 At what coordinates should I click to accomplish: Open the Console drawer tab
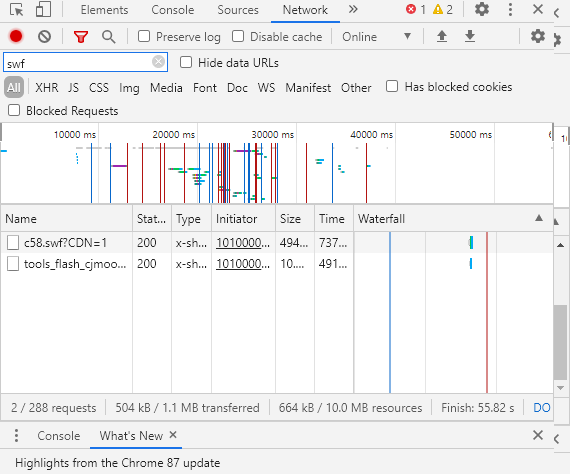pyautogui.click(x=59, y=436)
